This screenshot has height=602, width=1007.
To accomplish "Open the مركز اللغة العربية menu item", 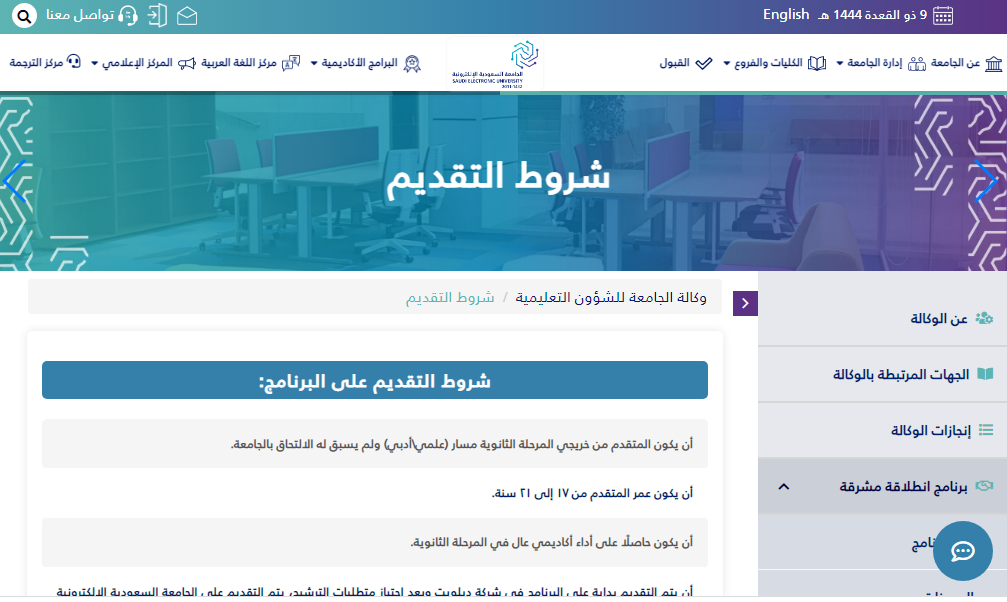I will pyautogui.click(x=239, y=63).
